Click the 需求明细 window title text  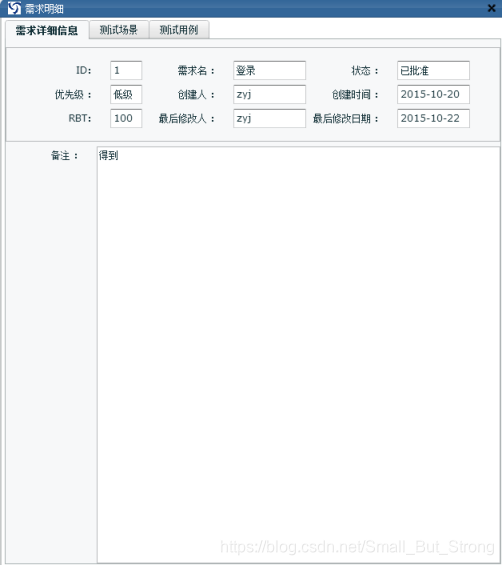(44, 9)
